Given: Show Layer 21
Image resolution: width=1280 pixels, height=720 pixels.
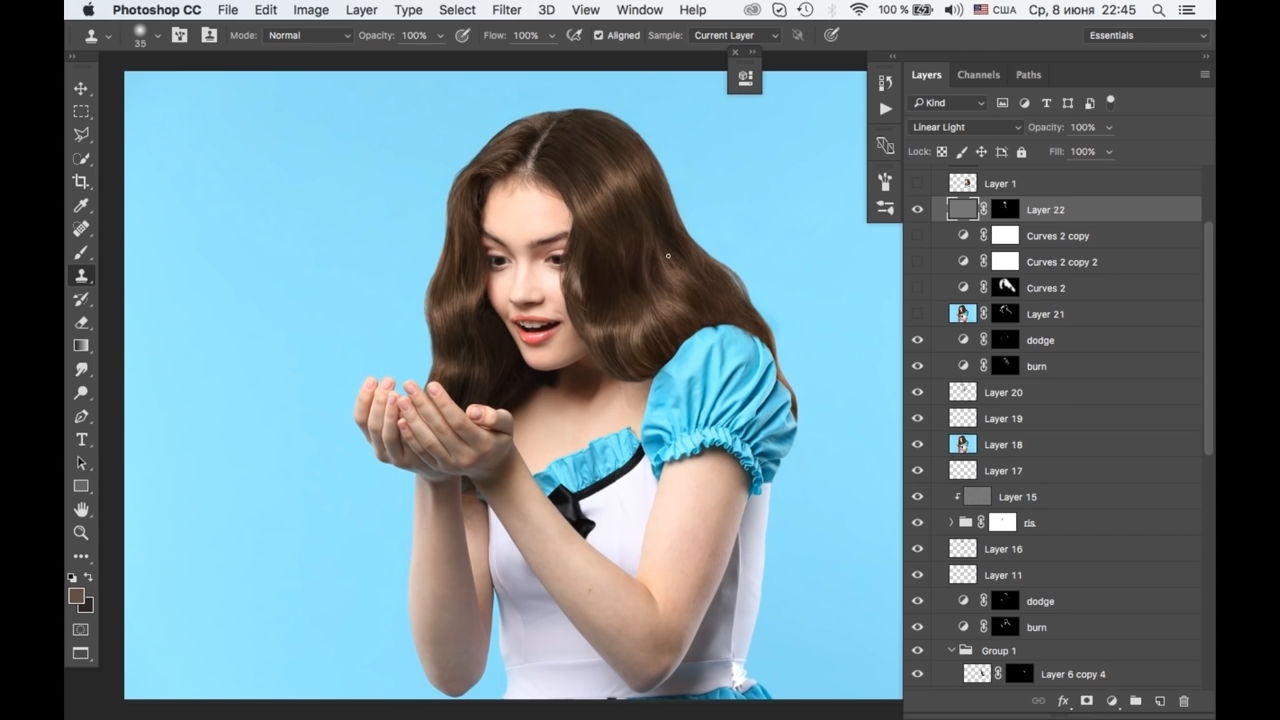Looking at the screenshot, I should (917, 314).
